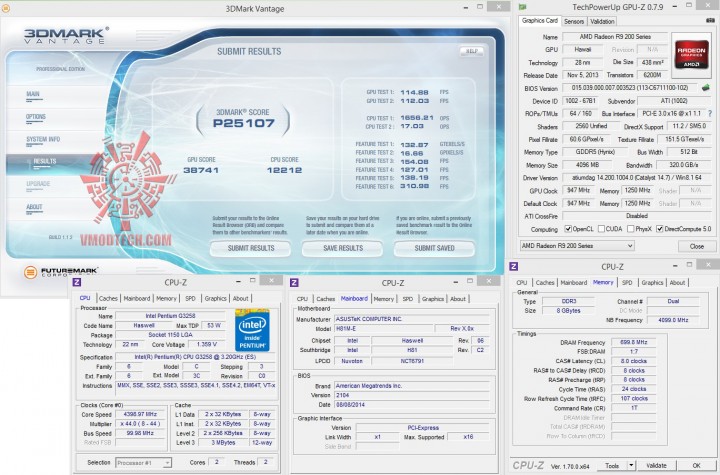Open MAIN in 3DMark sidebar

click(33, 95)
